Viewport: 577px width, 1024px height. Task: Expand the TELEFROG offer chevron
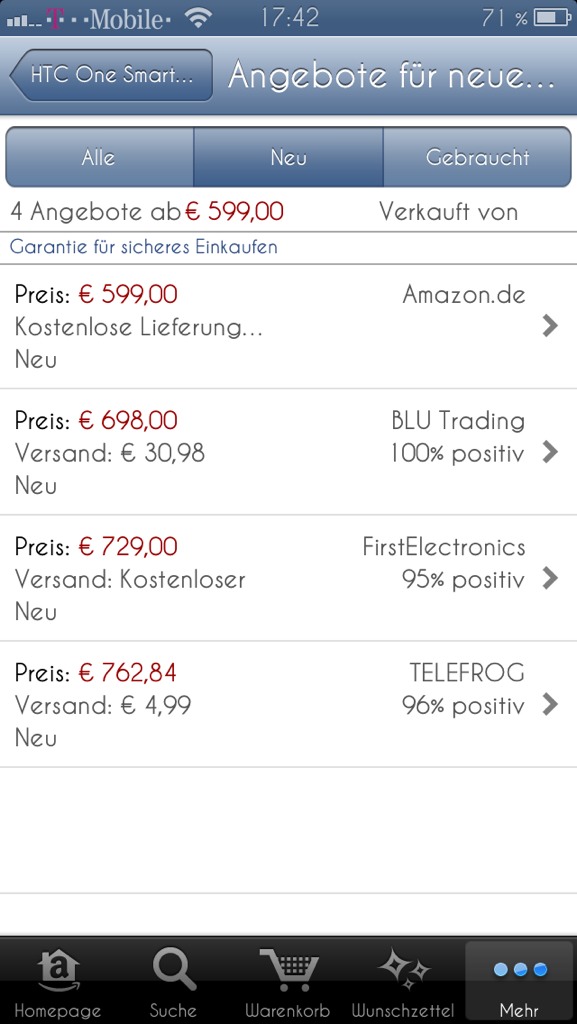click(550, 704)
